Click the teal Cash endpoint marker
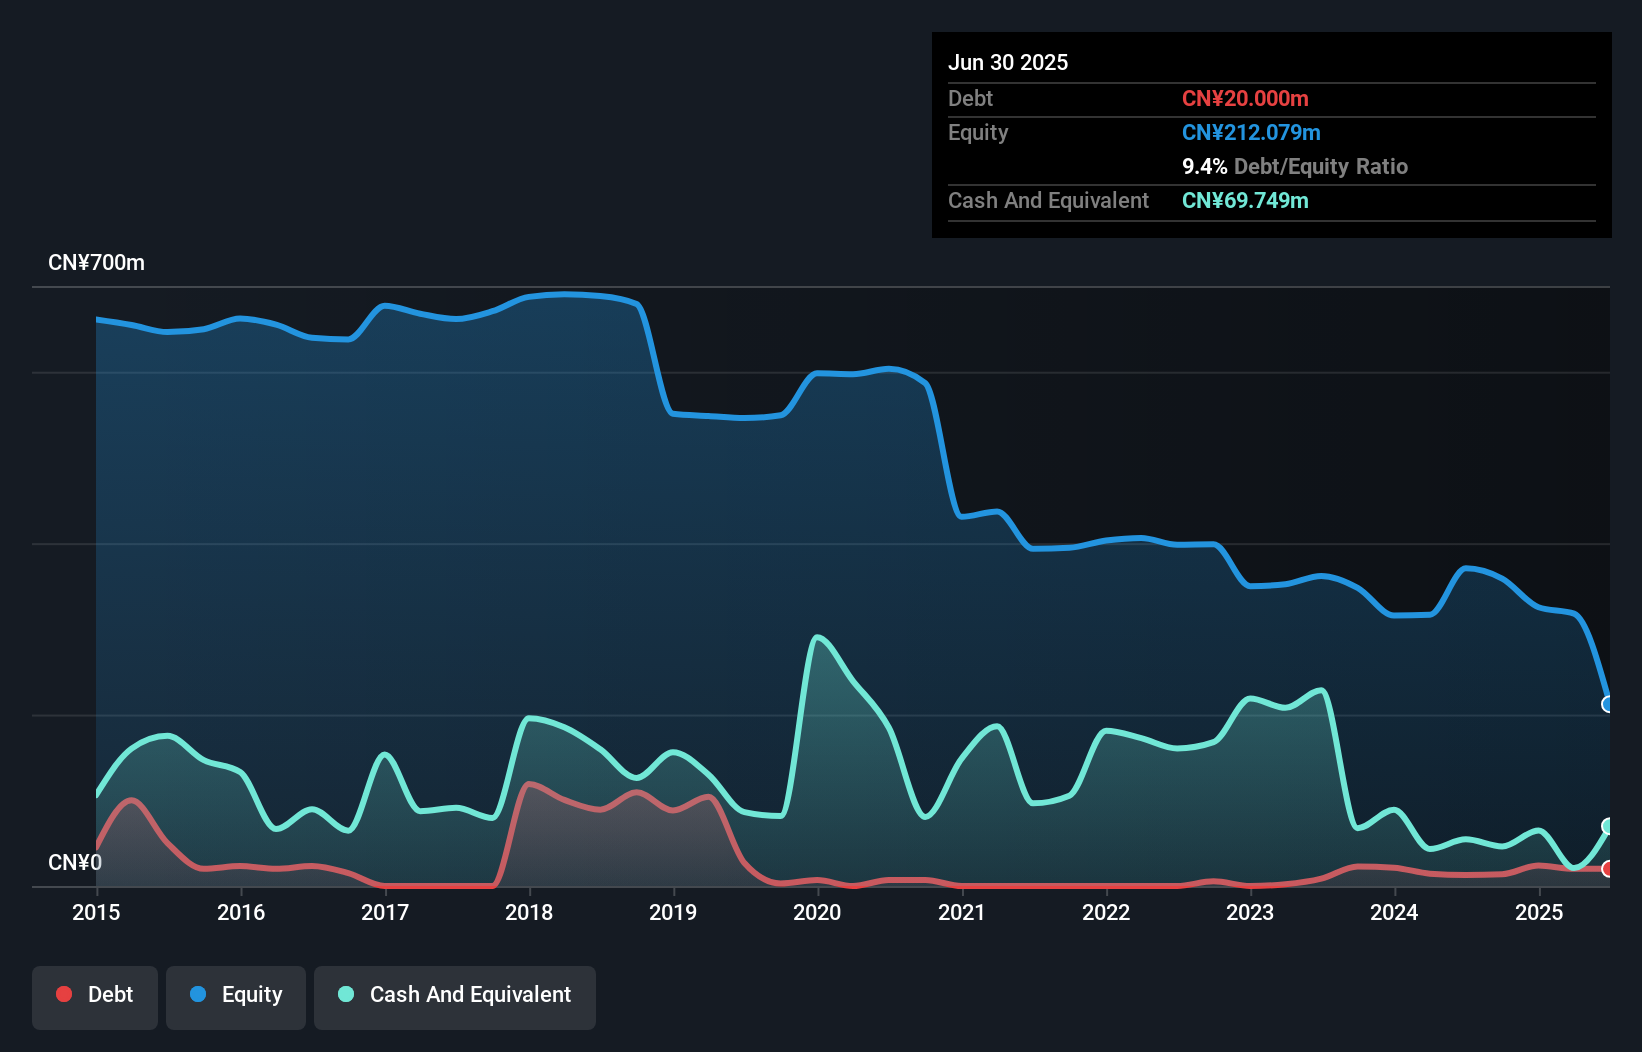The height and width of the screenshot is (1052, 1642). [x=1607, y=826]
